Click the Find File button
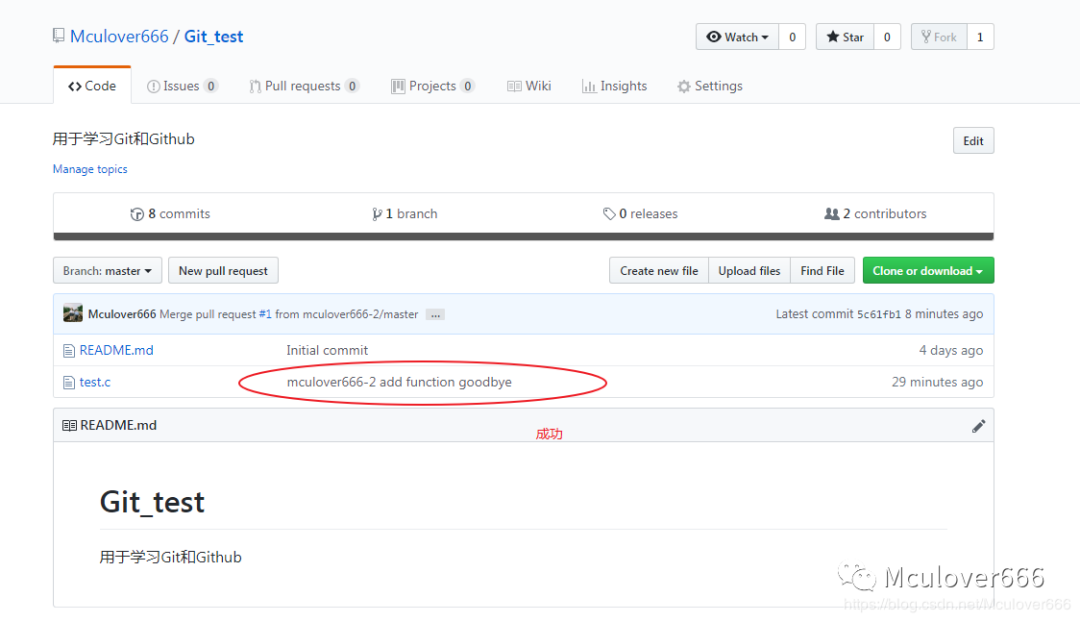Image resolution: width=1080 pixels, height=622 pixels. [822, 271]
